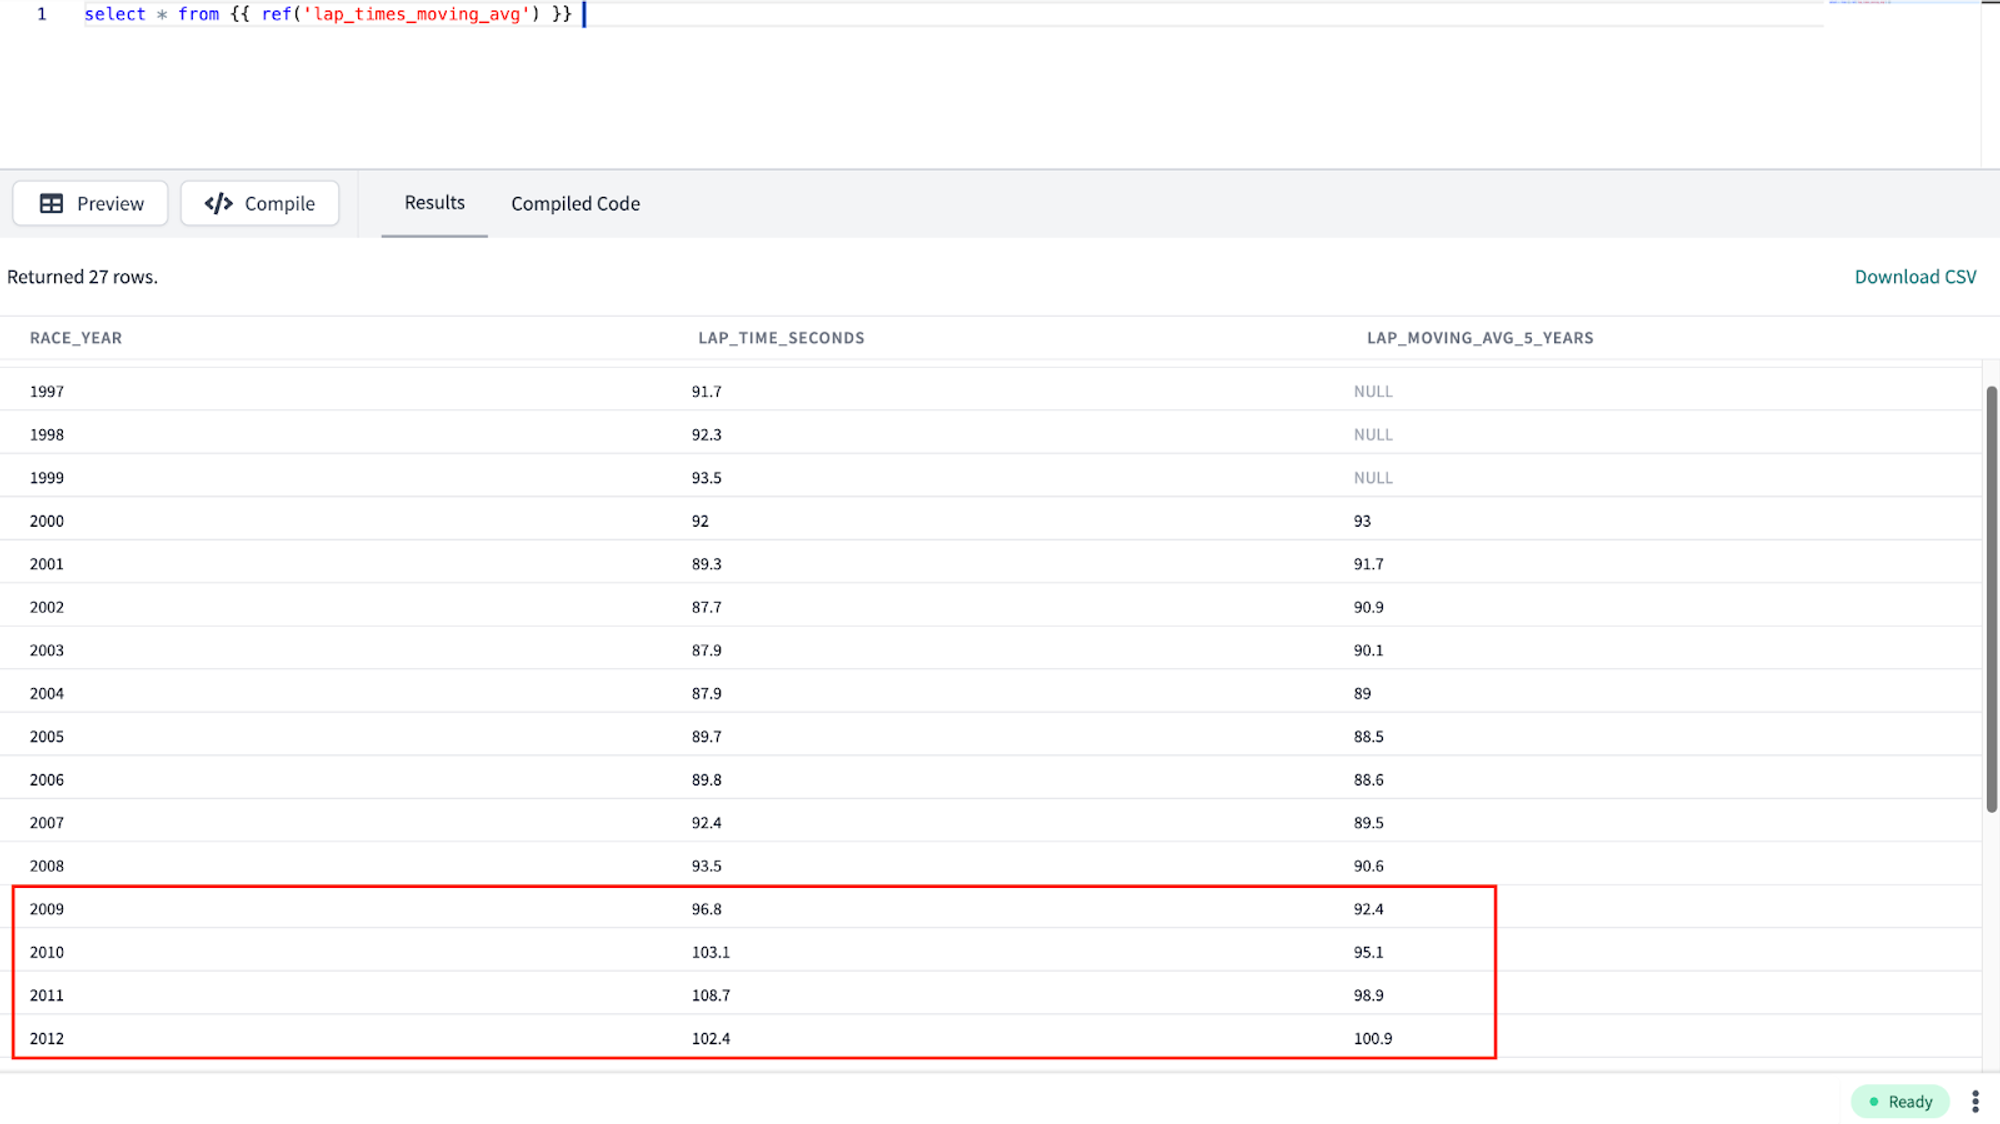Click the Compile code-brackets icon
2000x1124 pixels.
coord(218,204)
